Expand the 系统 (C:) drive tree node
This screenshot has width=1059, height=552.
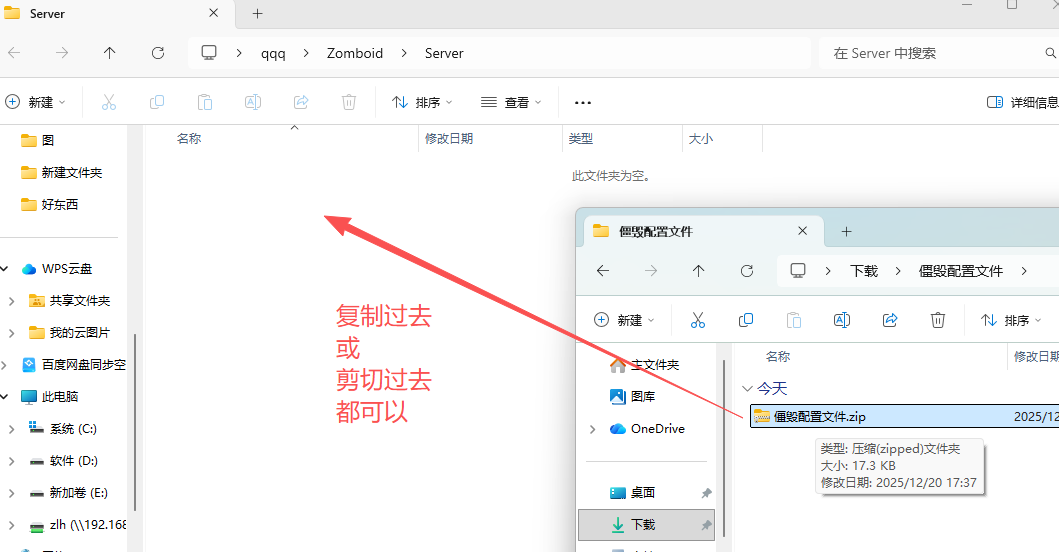pos(11,429)
